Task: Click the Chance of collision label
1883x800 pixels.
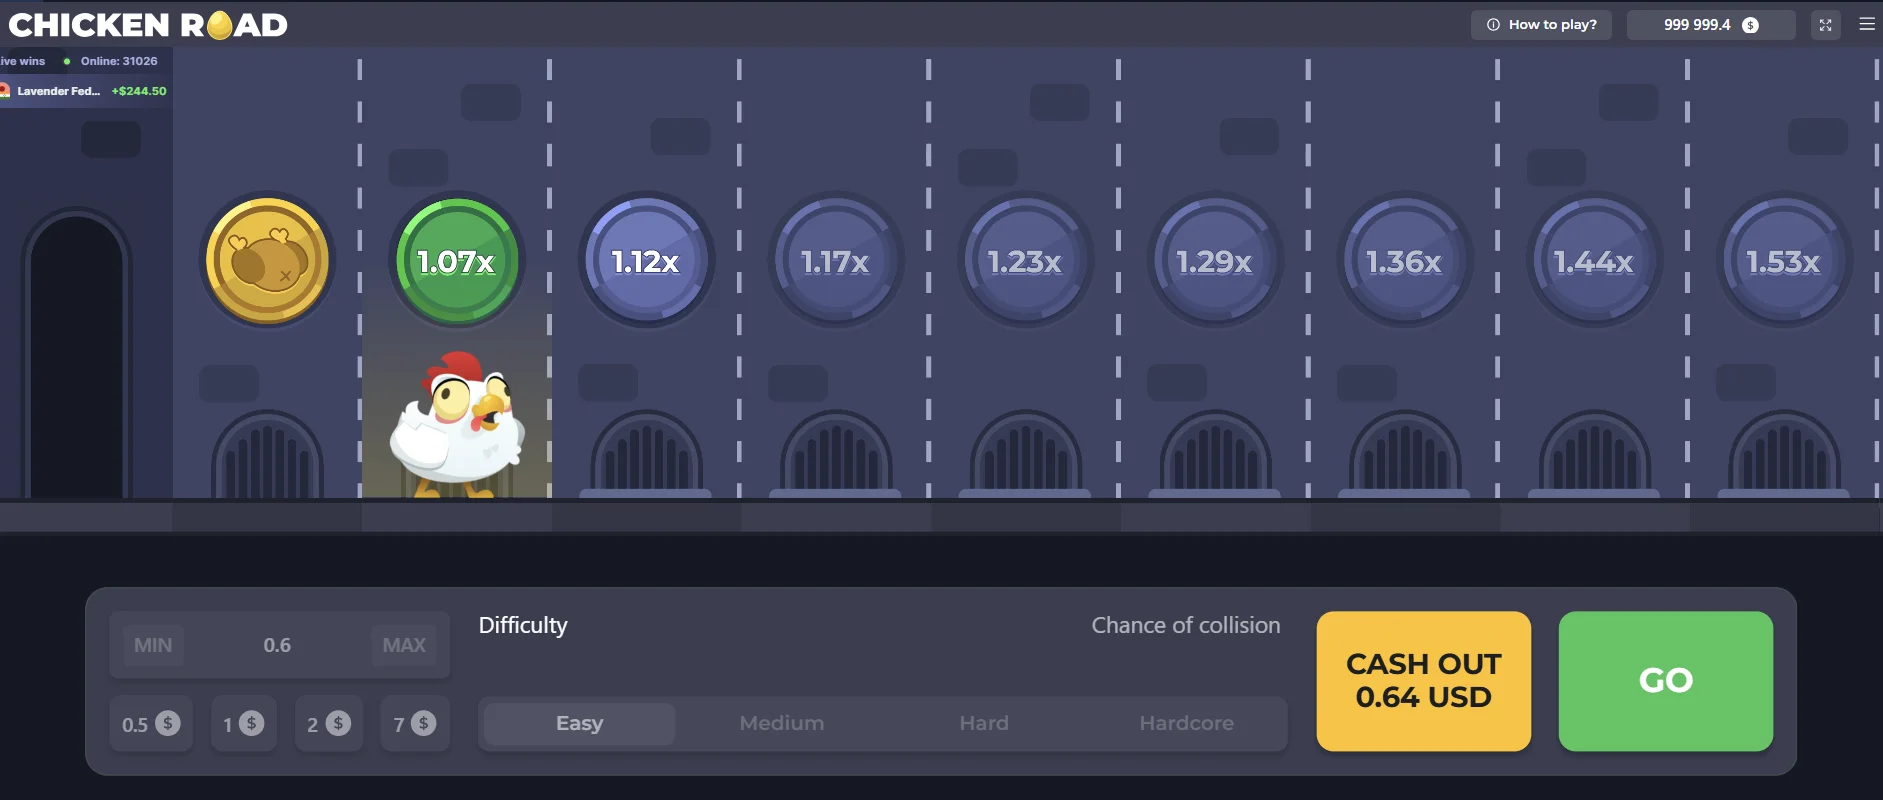Action: (1186, 625)
